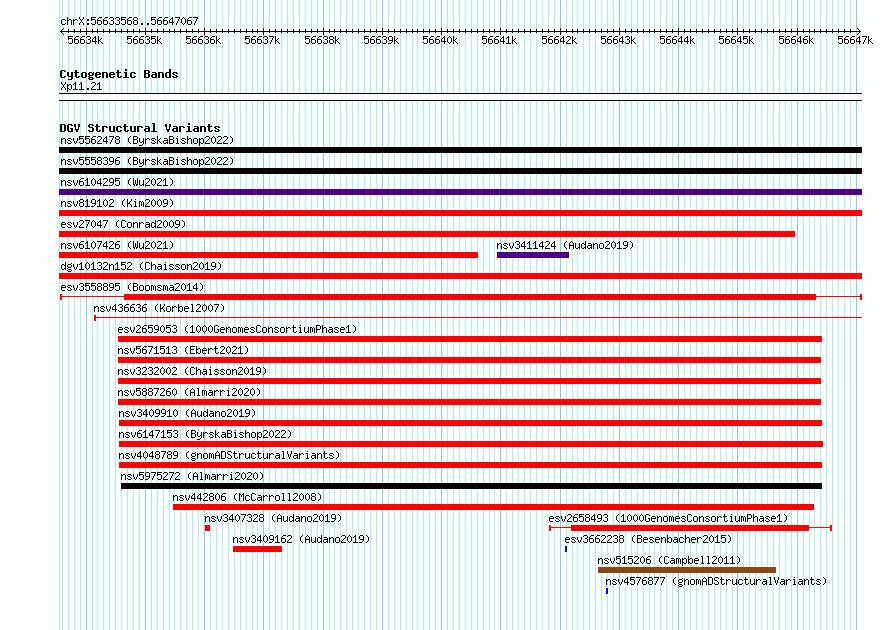Select red bar under nsv5887260
The width and height of the screenshot is (890, 630).
[x=469, y=402]
